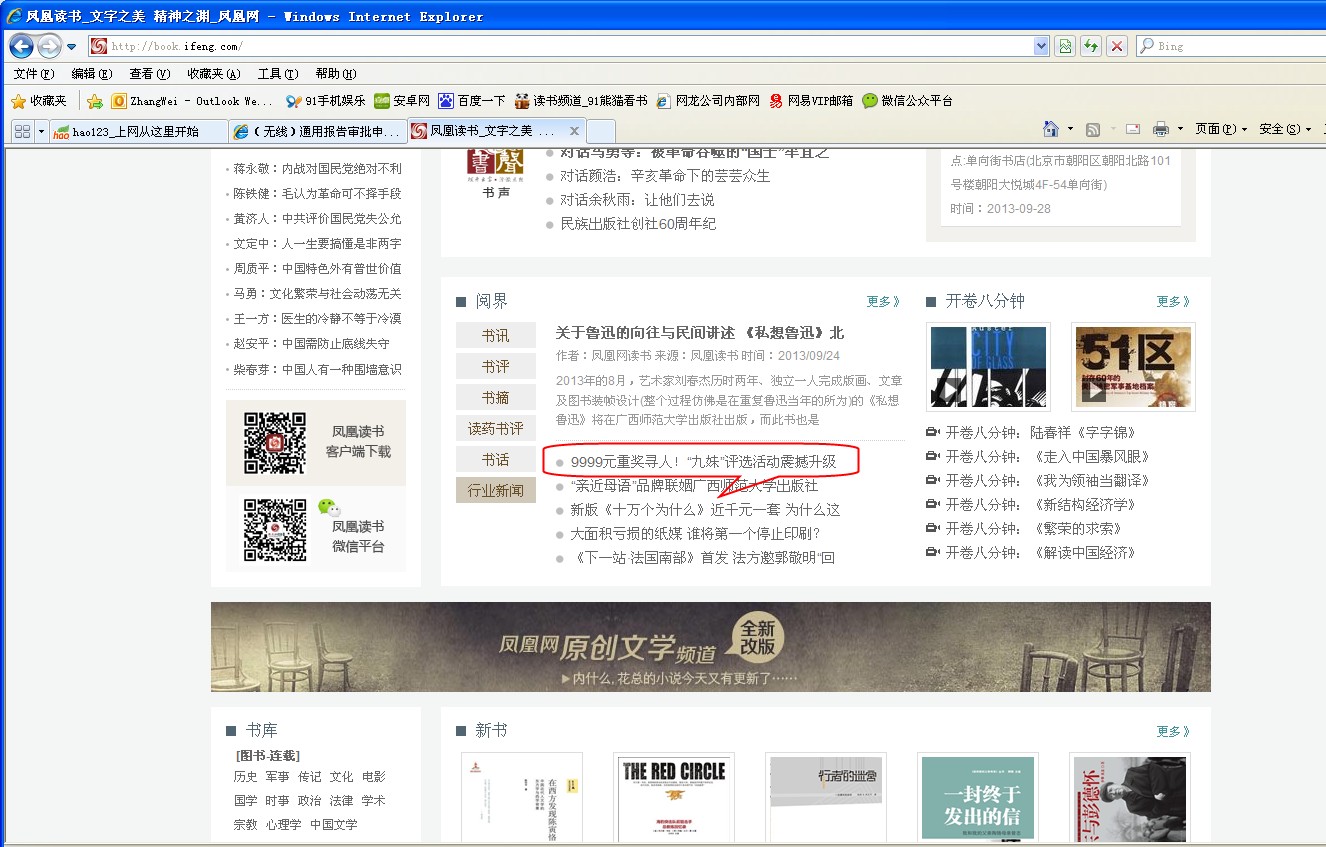Image resolution: width=1326 pixels, height=847 pixels.
Task: Open the 收藏夹 menu in menu bar
Action: pyautogui.click(x=214, y=74)
